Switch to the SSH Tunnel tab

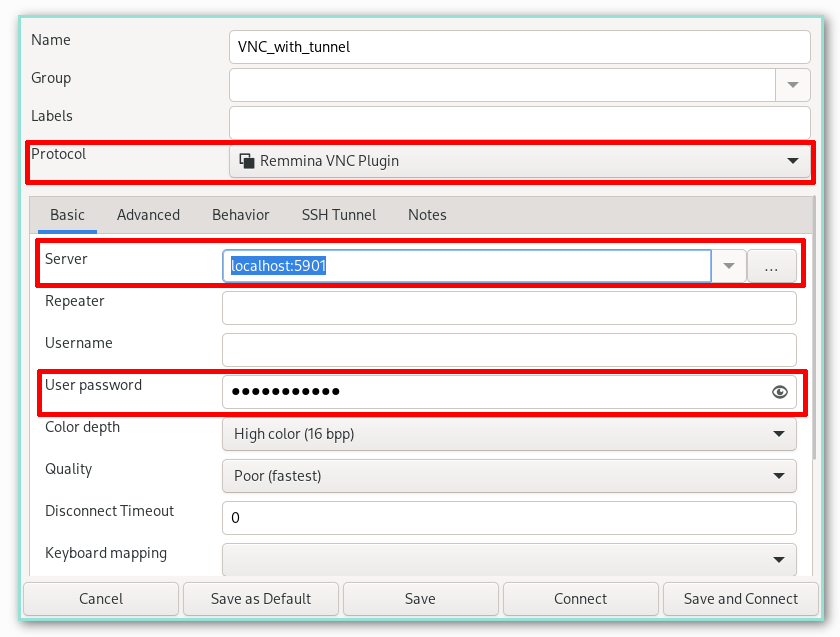coord(339,215)
